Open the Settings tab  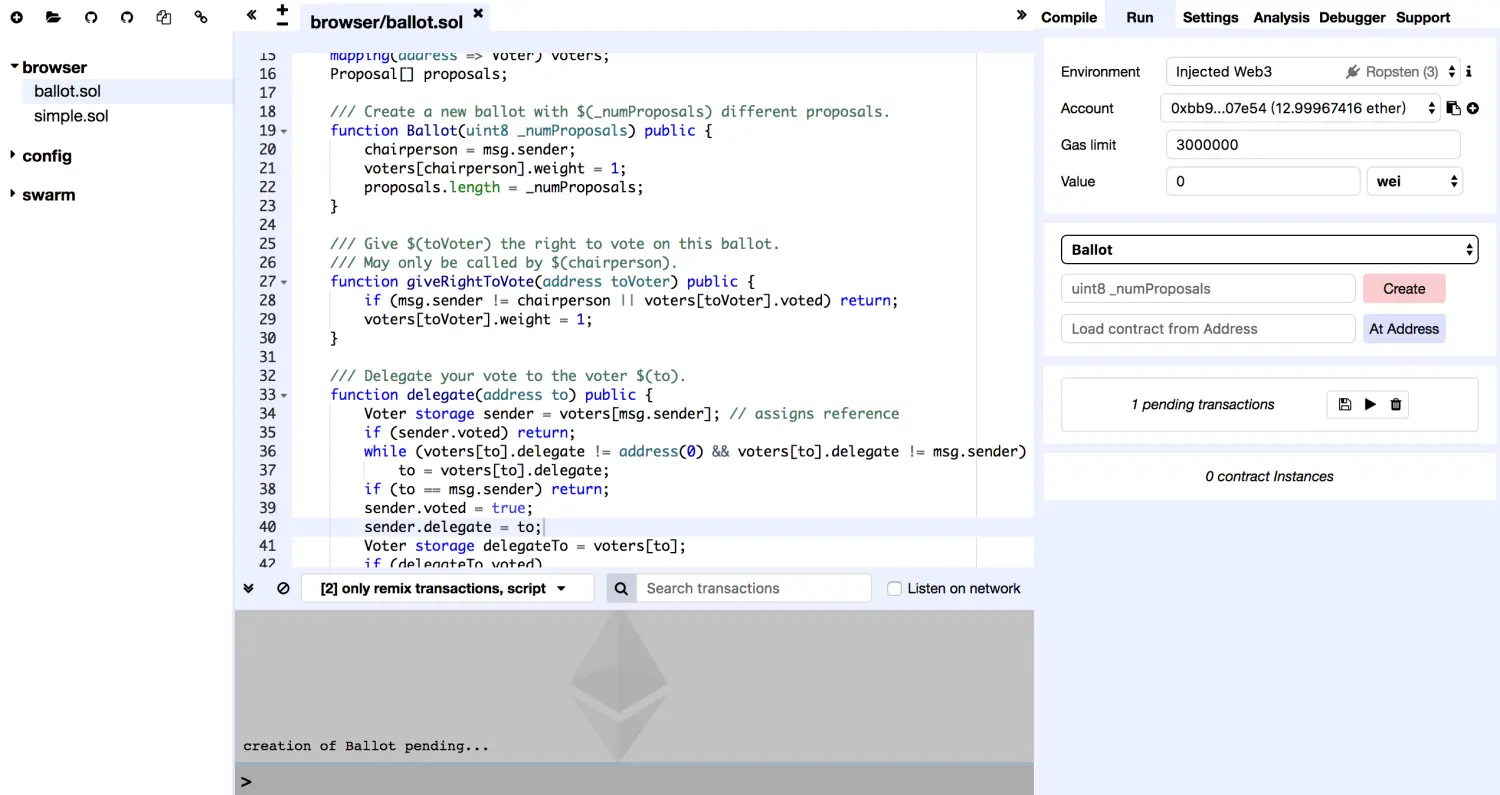pos(1210,17)
